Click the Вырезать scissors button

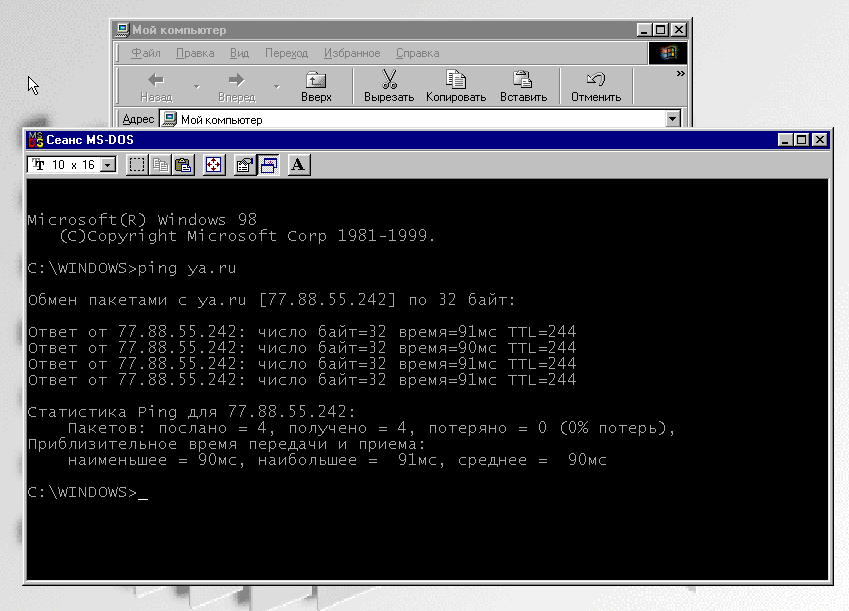(x=389, y=86)
